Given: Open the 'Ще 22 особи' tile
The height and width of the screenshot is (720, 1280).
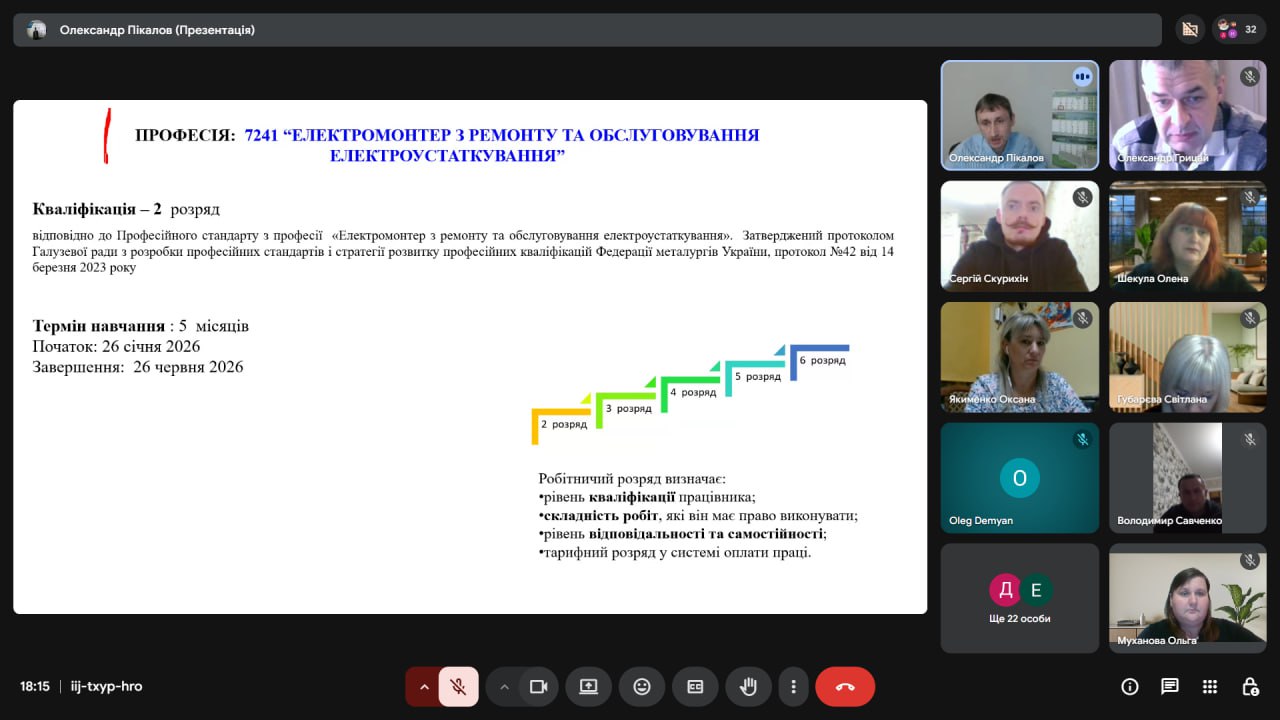Looking at the screenshot, I should [1019, 598].
